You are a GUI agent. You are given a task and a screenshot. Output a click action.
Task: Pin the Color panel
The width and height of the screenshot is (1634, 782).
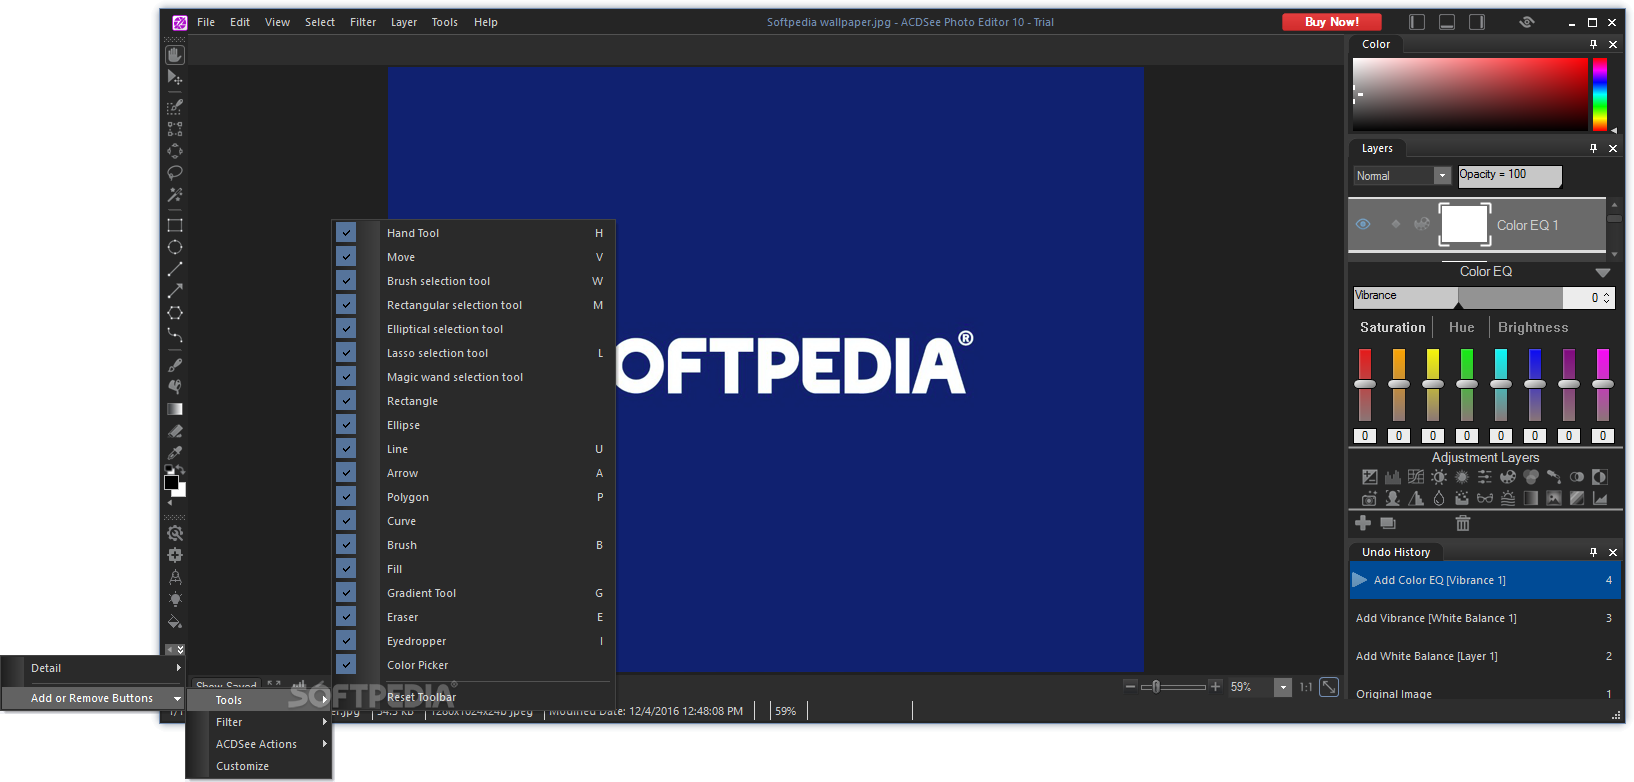[1594, 44]
